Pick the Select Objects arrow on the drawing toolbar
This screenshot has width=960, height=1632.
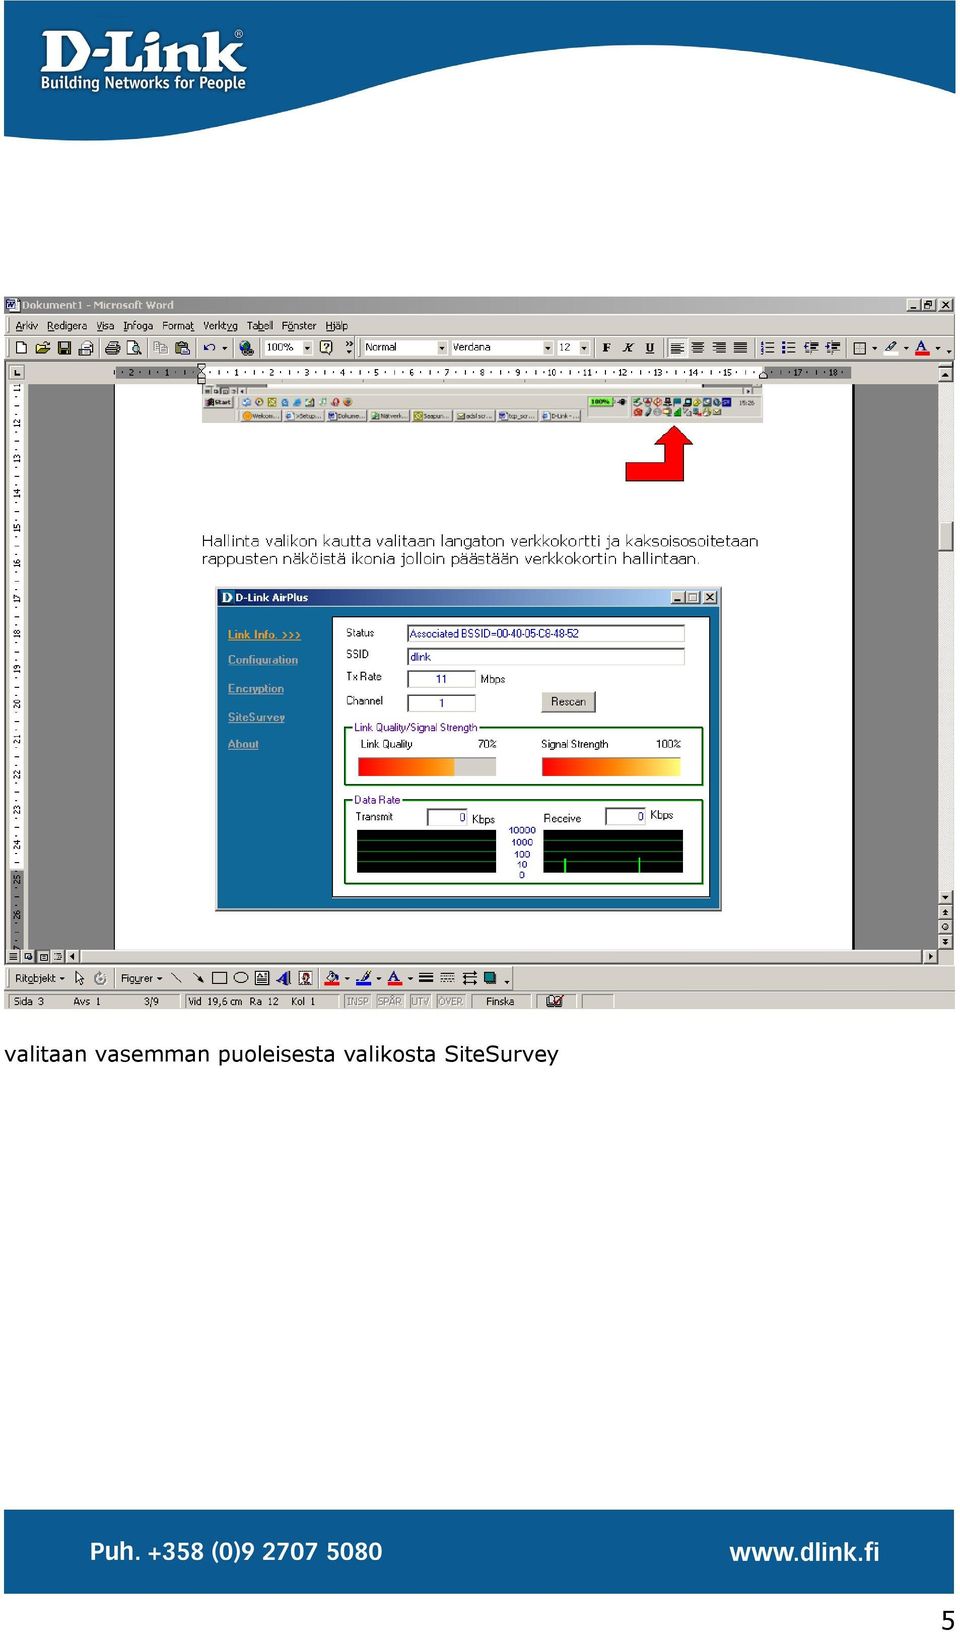coord(80,978)
